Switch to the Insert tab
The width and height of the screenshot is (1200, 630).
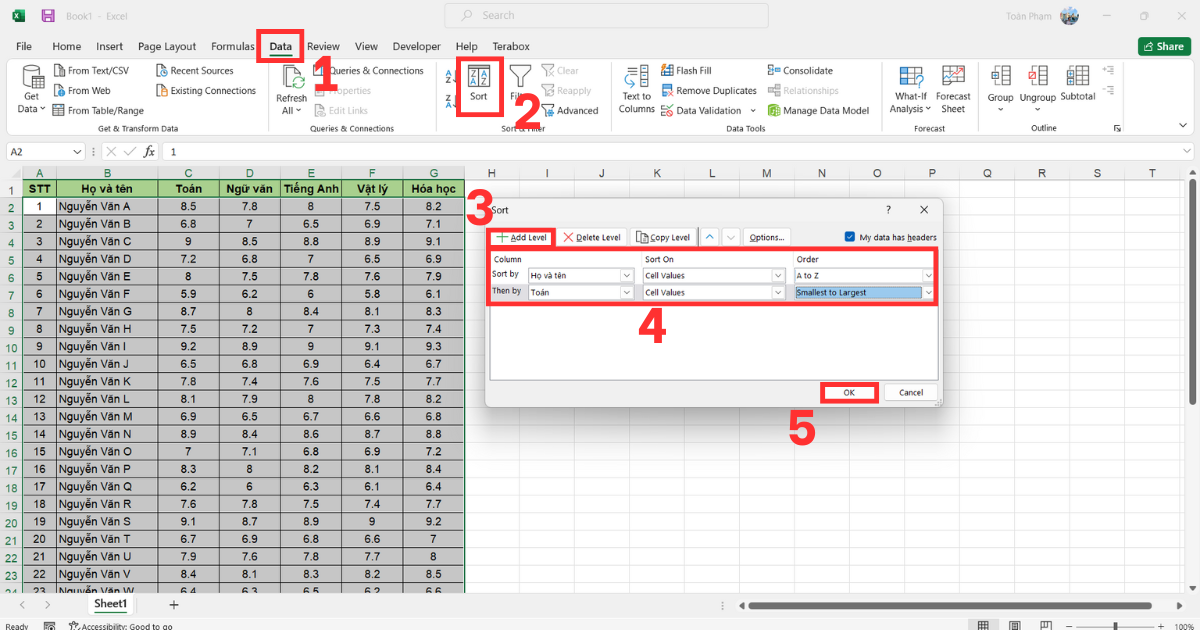[110, 47]
